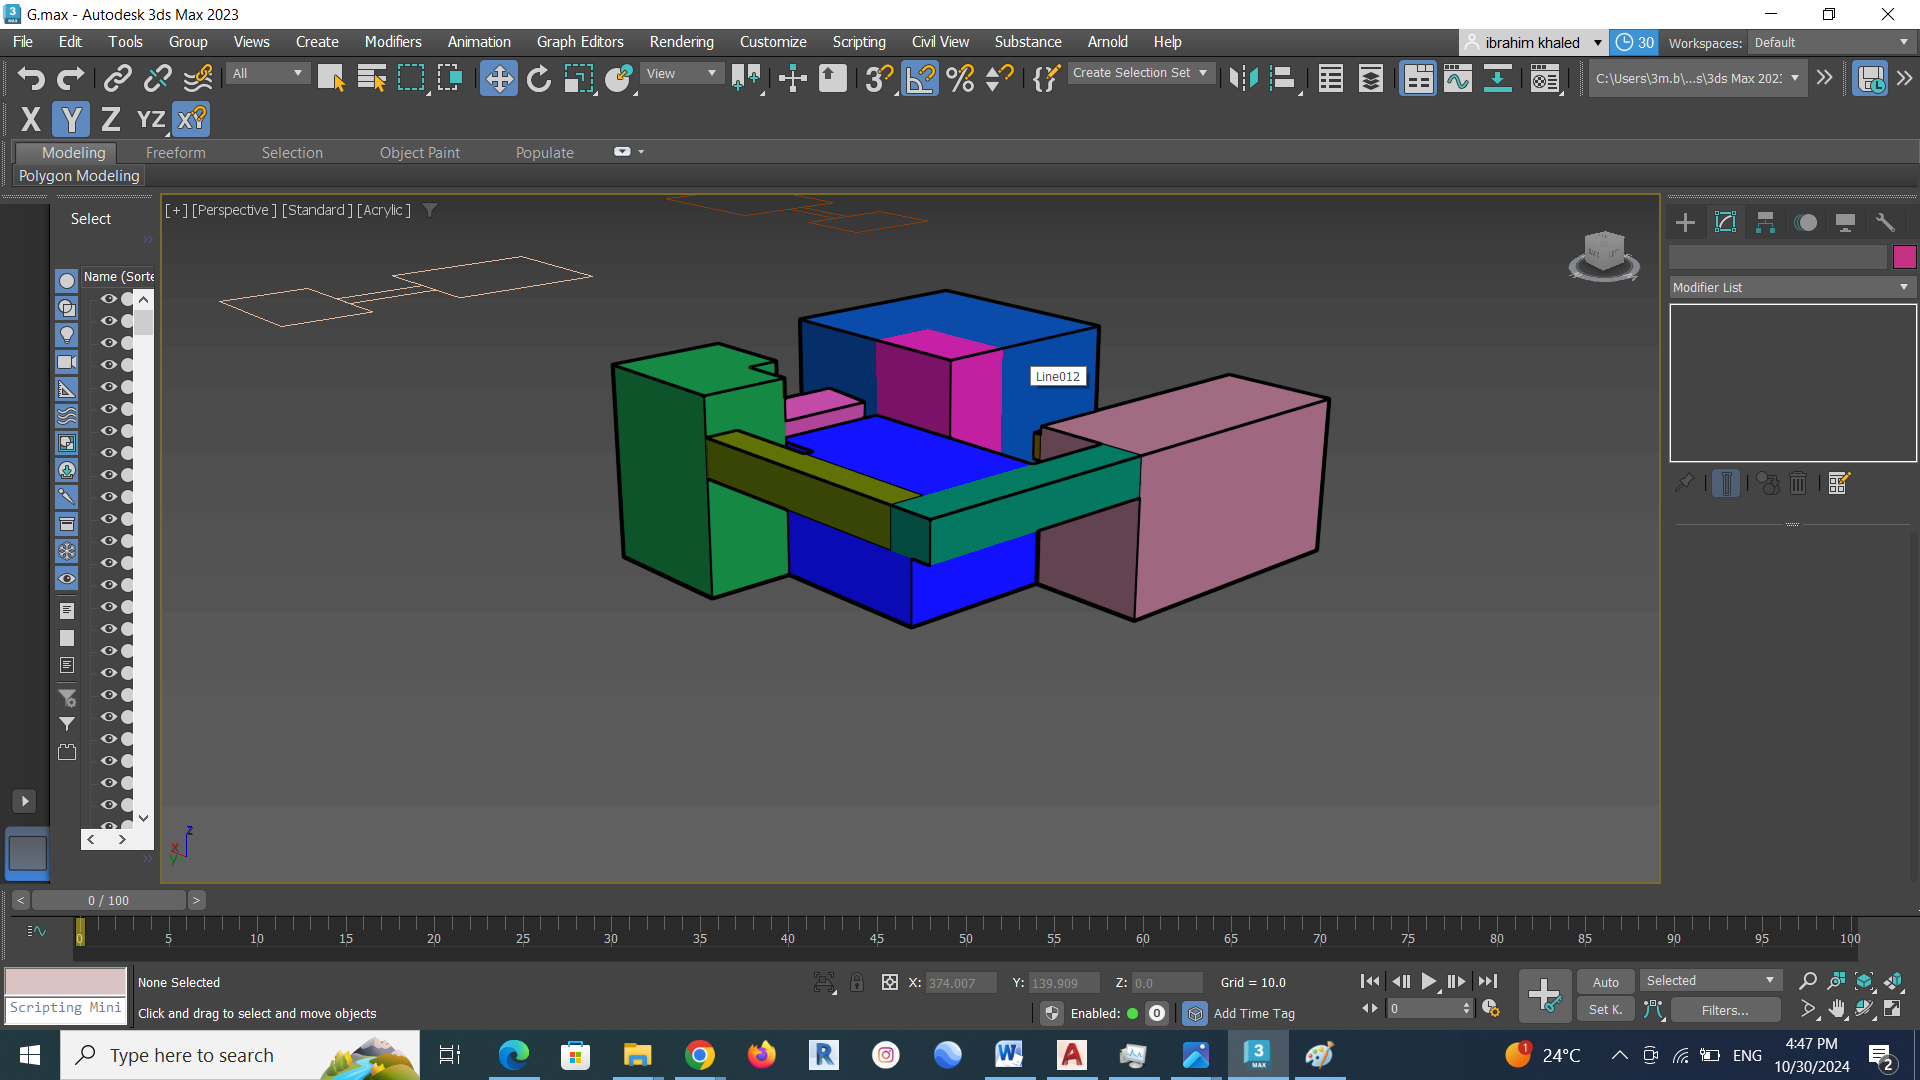Click the ViewCube in the viewport
This screenshot has width=1920, height=1080.
(x=1604, y=254)
